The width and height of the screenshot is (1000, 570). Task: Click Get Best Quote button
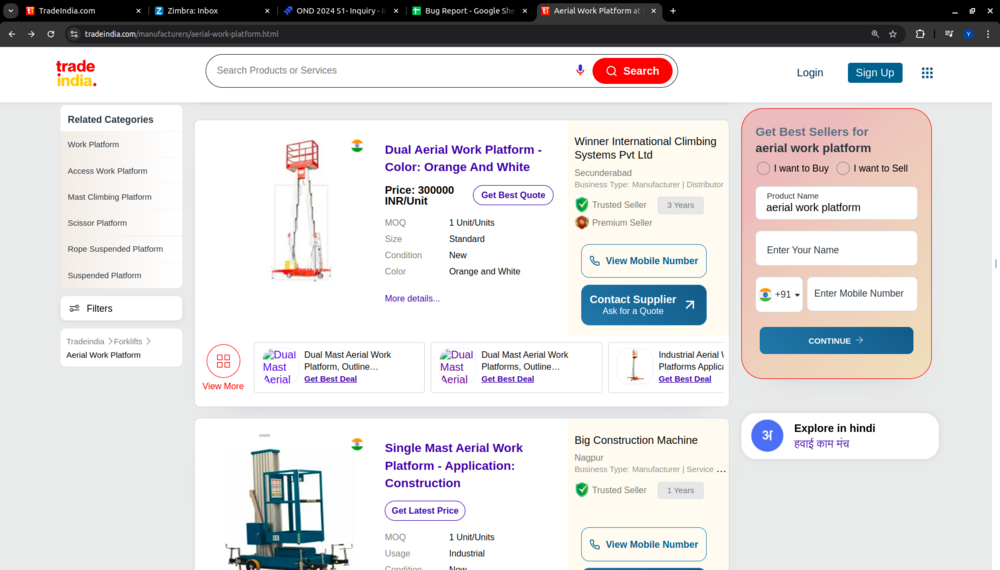tap(513, 195)
